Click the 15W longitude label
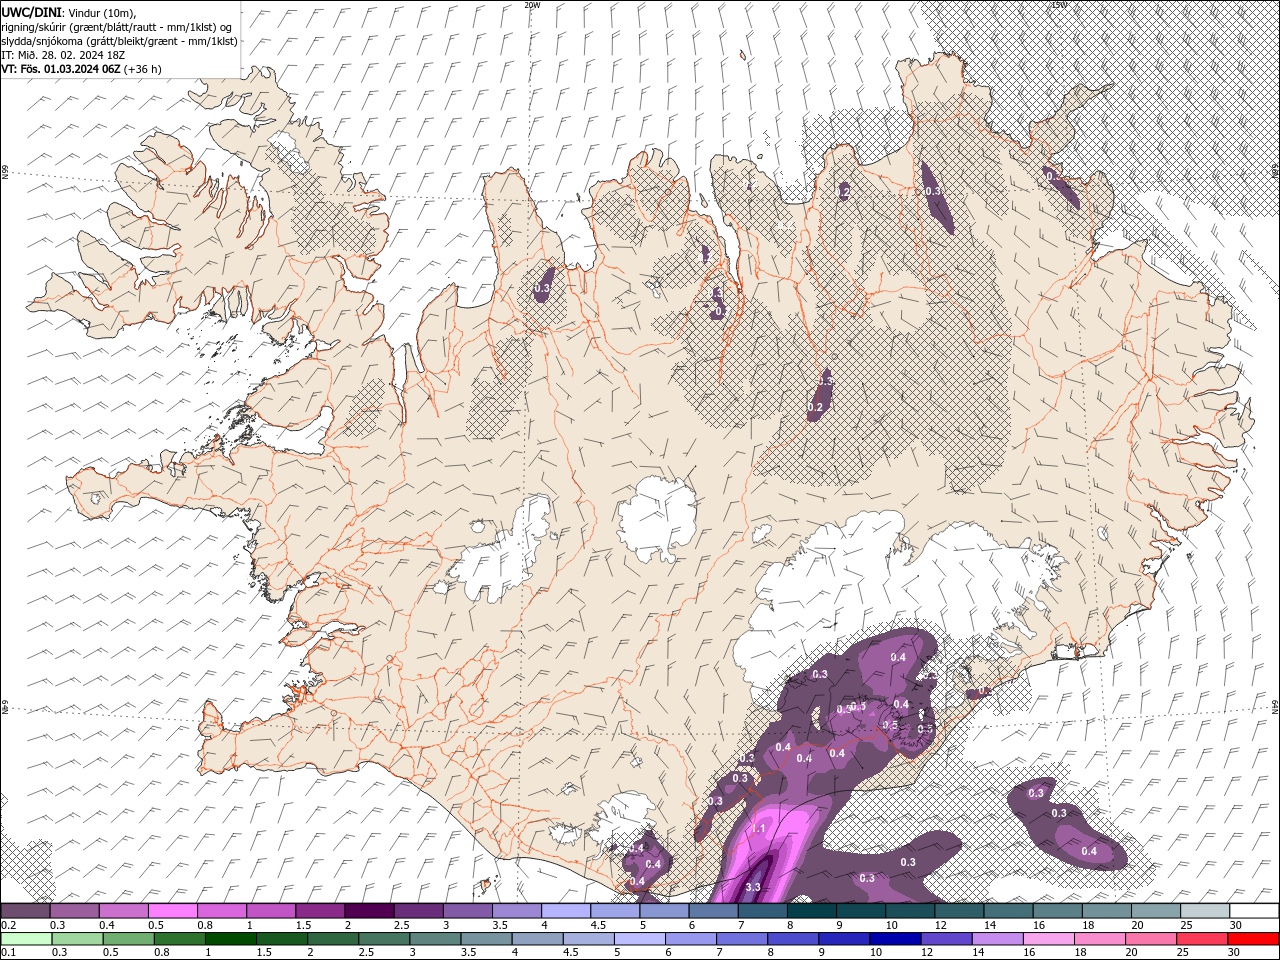Viewport: 1280px width, 960px height. [x=1059, y=5]
